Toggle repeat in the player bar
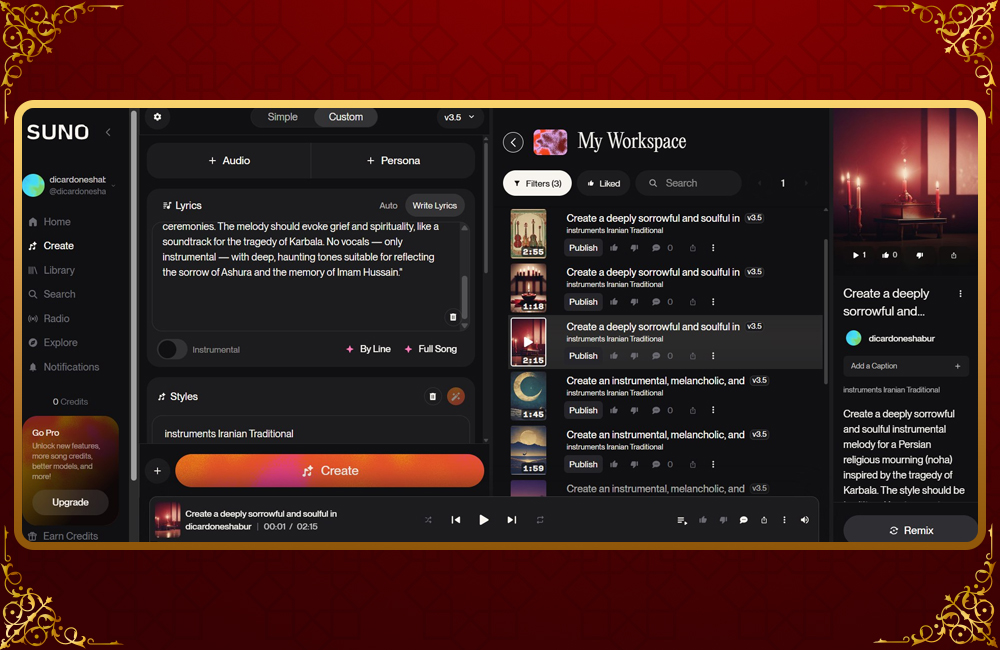This screenshot has height=650, width=1000. 540,520
